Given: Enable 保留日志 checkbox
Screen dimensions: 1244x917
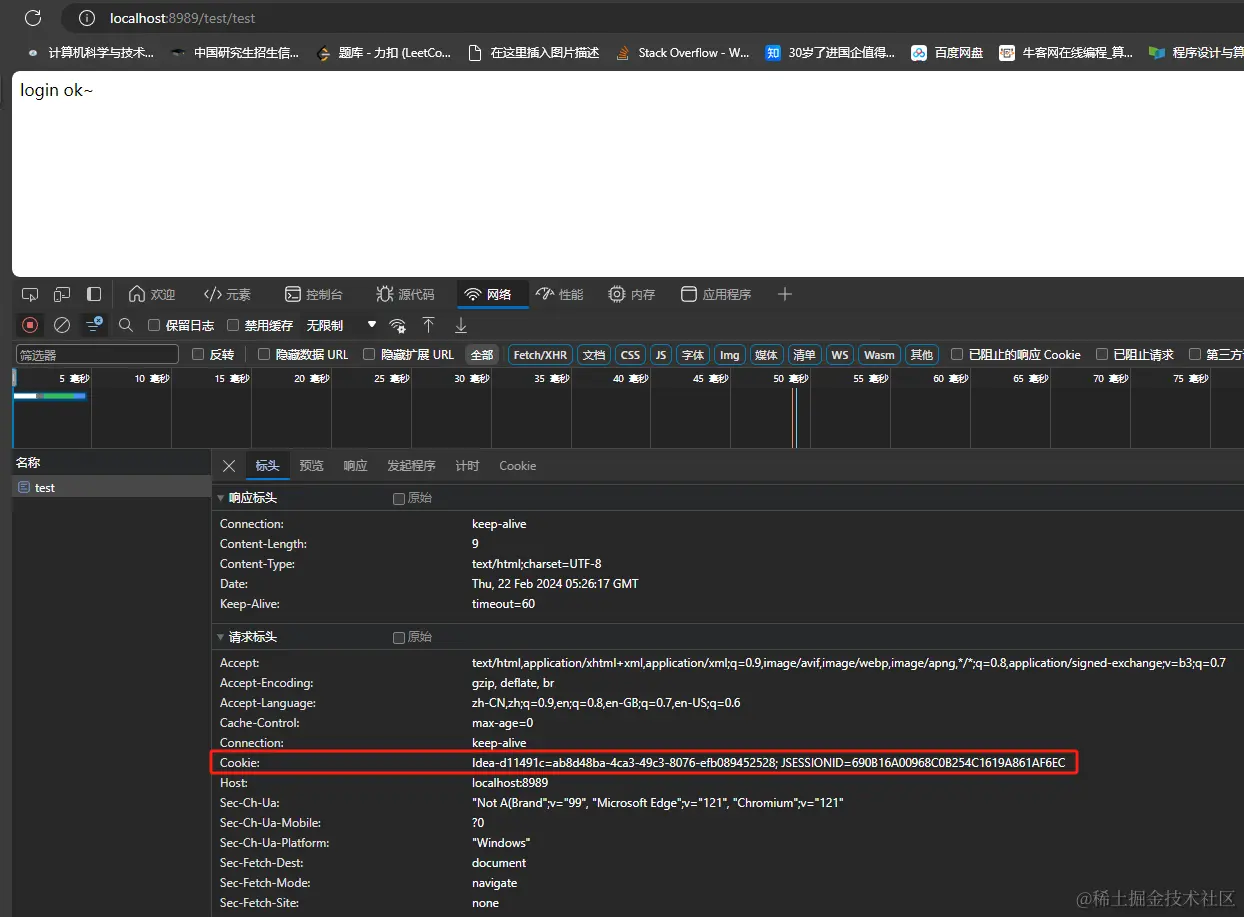Looking at the screenshot, I should coord(154,325).
